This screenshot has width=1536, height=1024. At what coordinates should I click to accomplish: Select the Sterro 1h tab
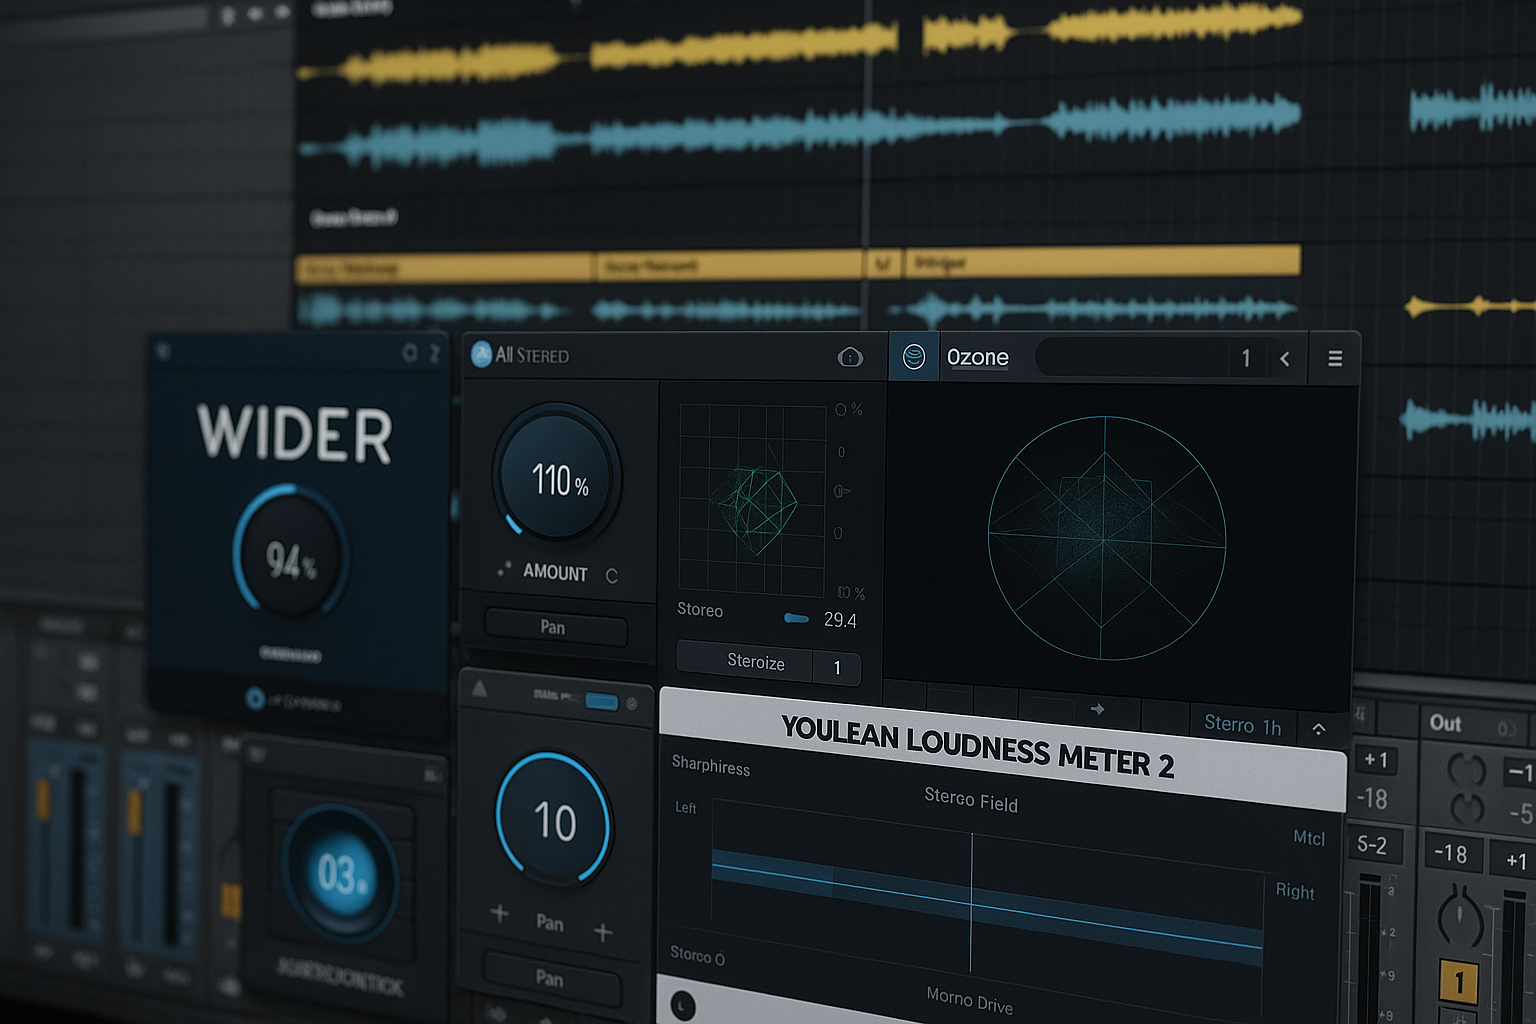[x=1242, y=725]
